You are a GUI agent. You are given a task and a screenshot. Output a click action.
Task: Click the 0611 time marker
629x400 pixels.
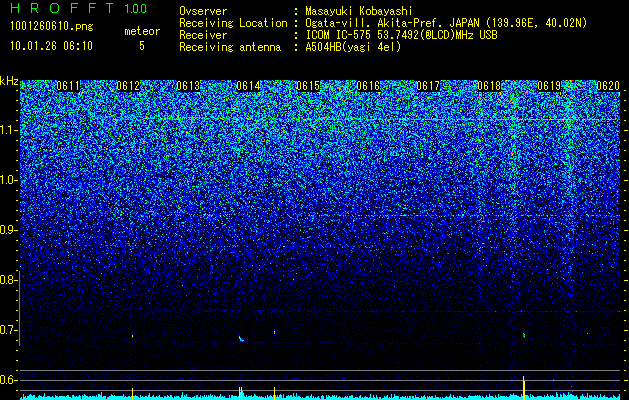(x=68, y=86)
